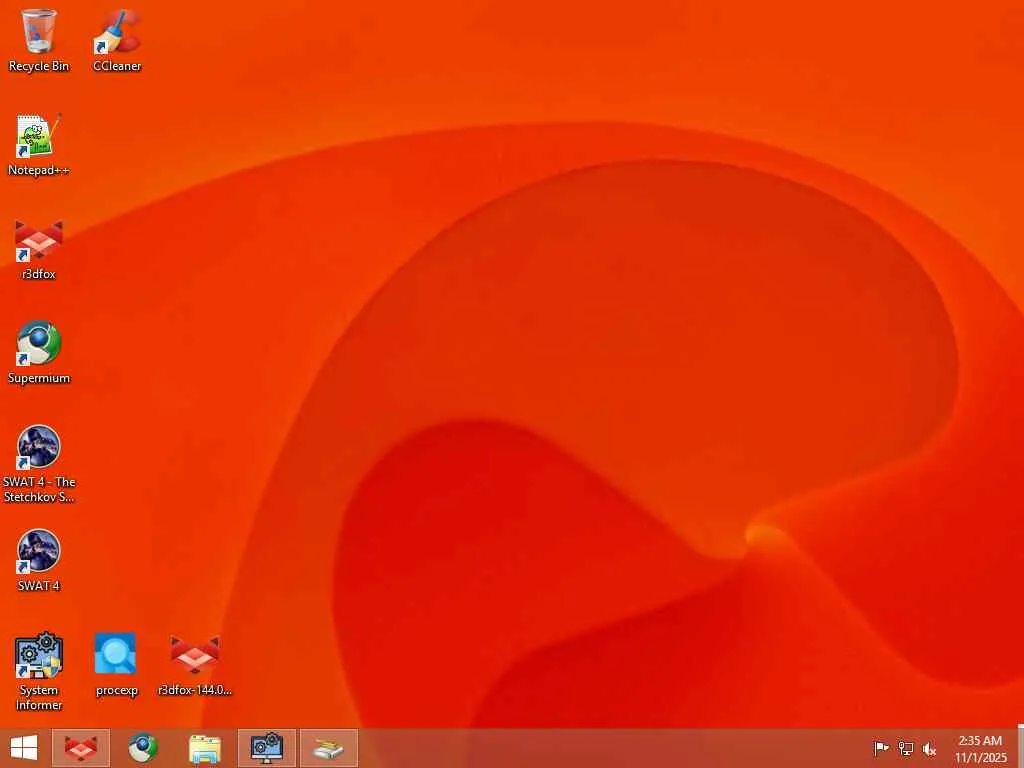This screenshot has width=1024, height=768.
Task: Switch to r3dfox in the taskbar
Action: click(x=81, y=748)
